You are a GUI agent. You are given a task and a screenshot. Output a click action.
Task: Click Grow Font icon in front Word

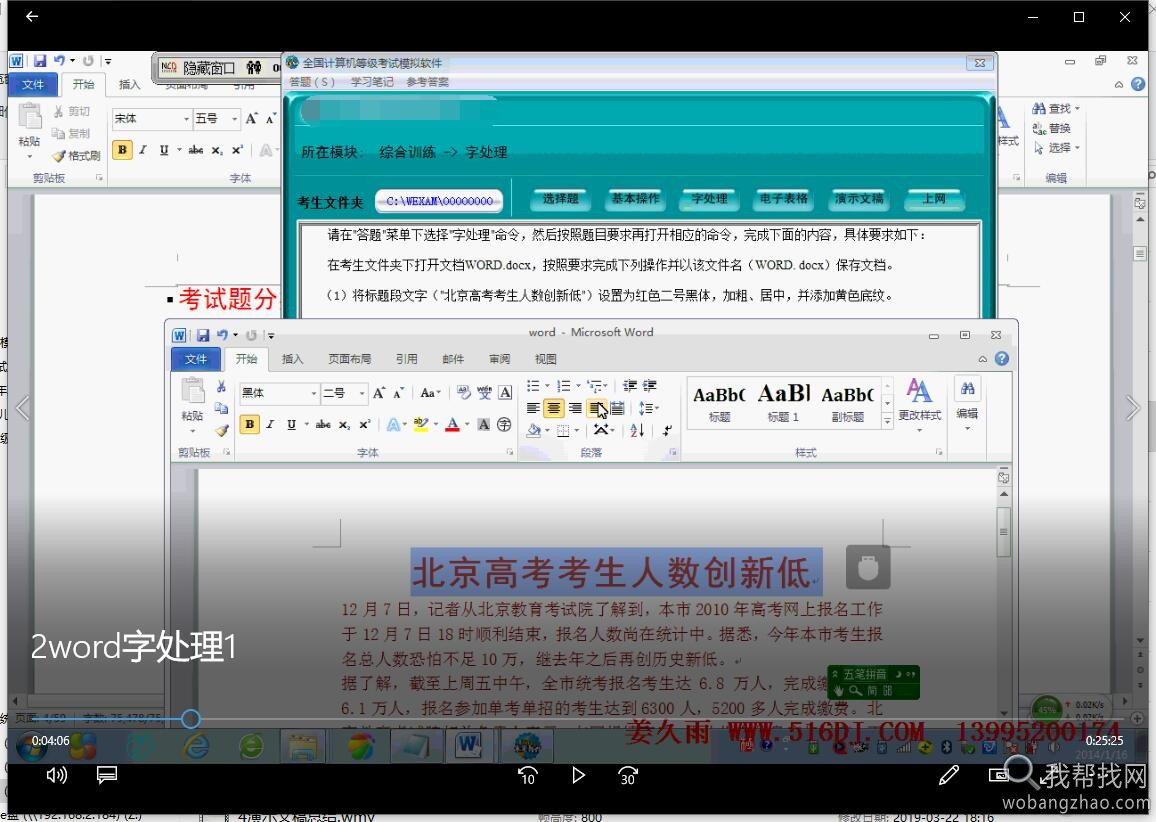379,393
